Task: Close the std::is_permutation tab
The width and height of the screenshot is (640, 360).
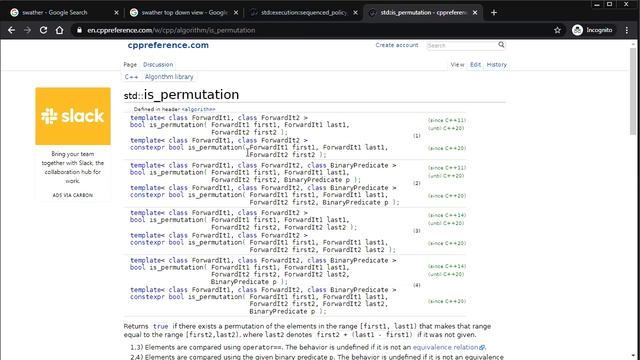Action: [475, 13]
